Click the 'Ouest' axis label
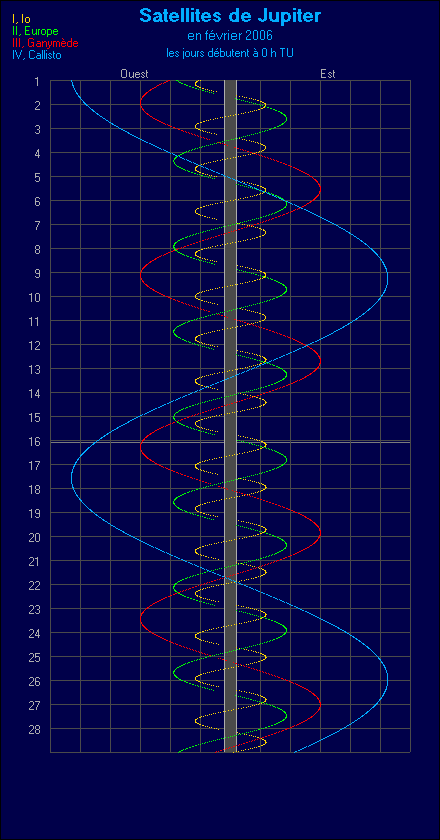The width and height of the screenshot is (440, 840). 134,74
